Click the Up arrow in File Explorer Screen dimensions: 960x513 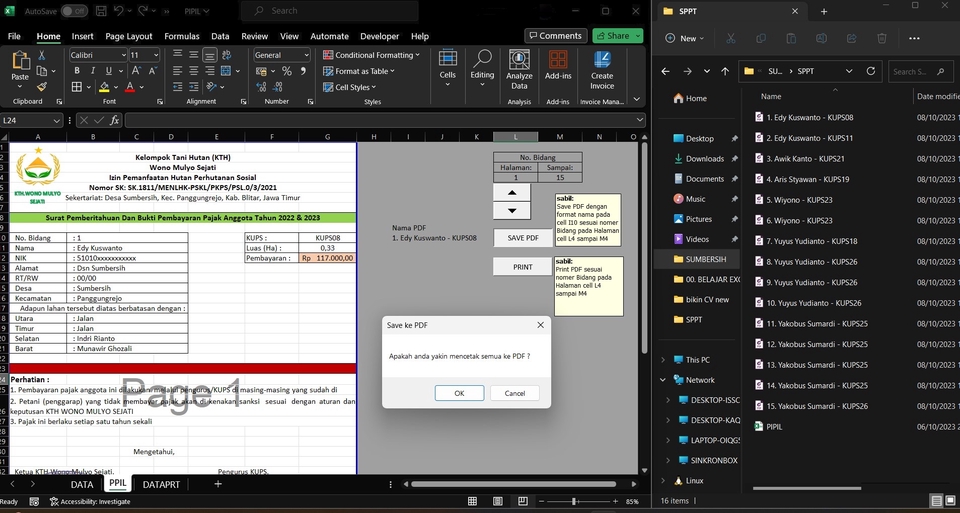(725, 72)
